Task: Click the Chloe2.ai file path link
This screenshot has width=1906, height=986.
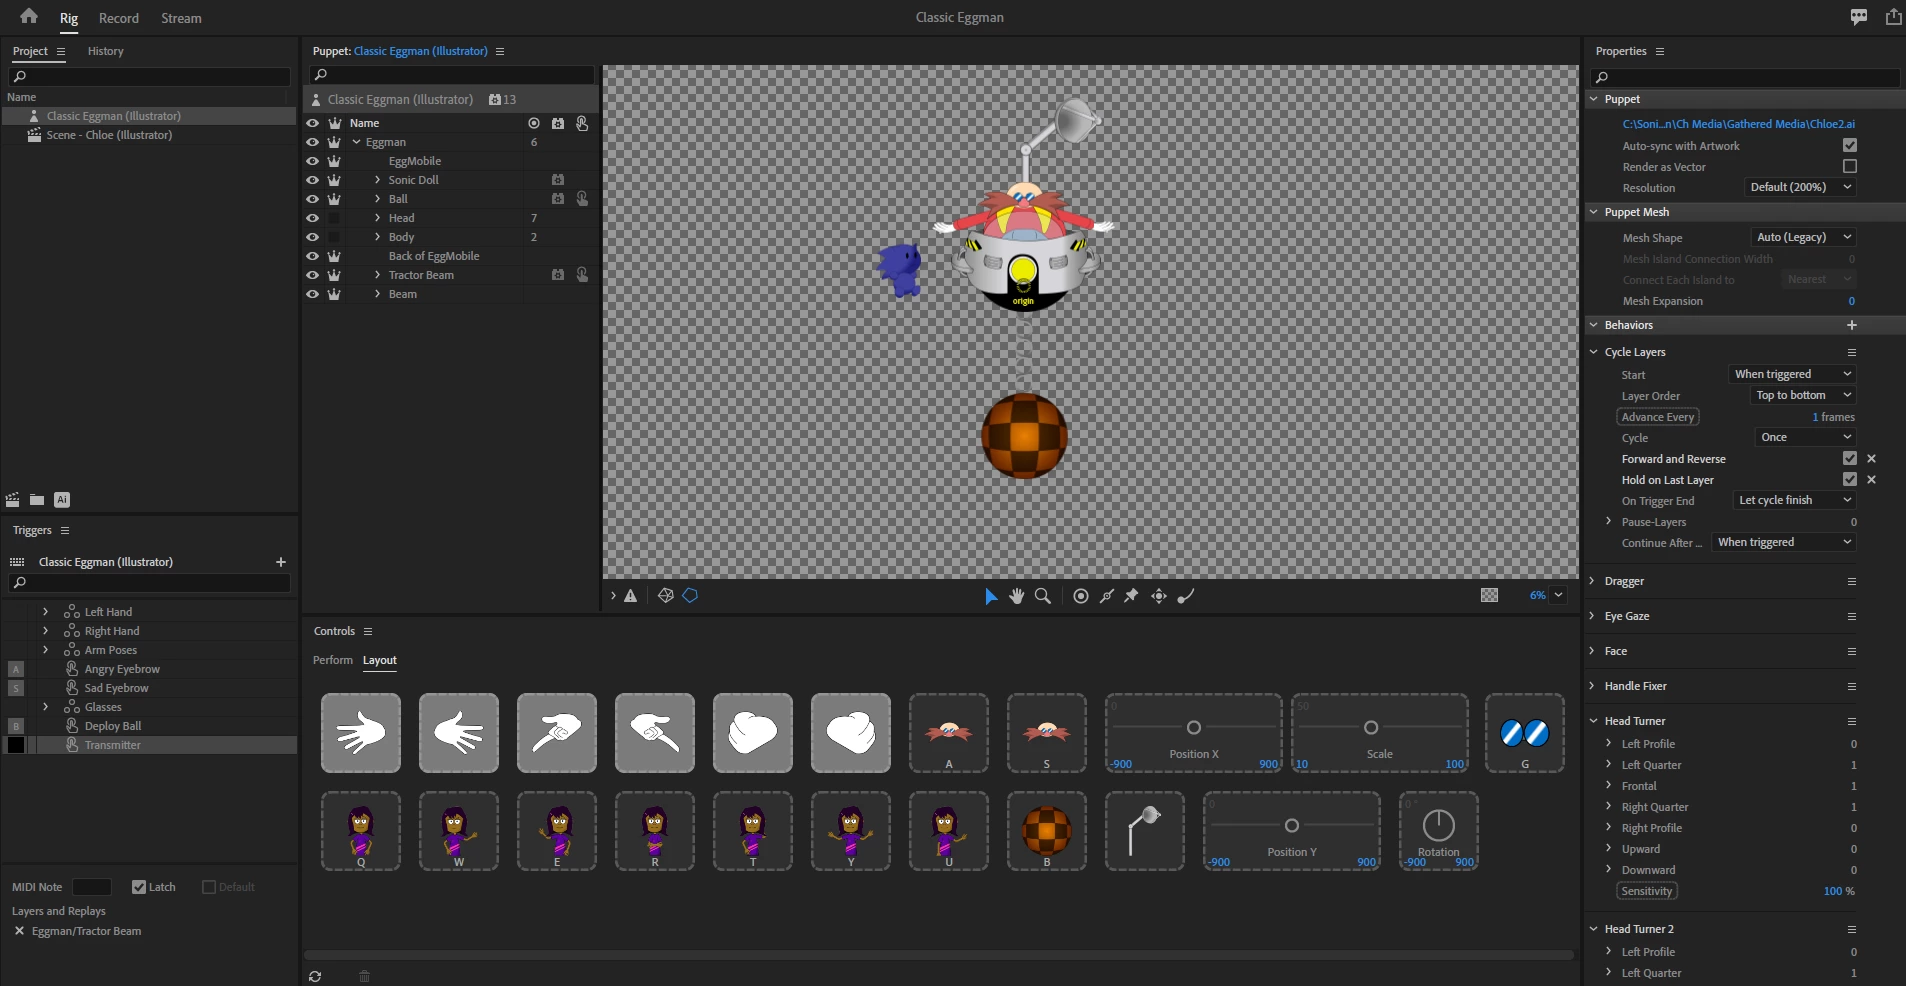Action: point(1739,124)
